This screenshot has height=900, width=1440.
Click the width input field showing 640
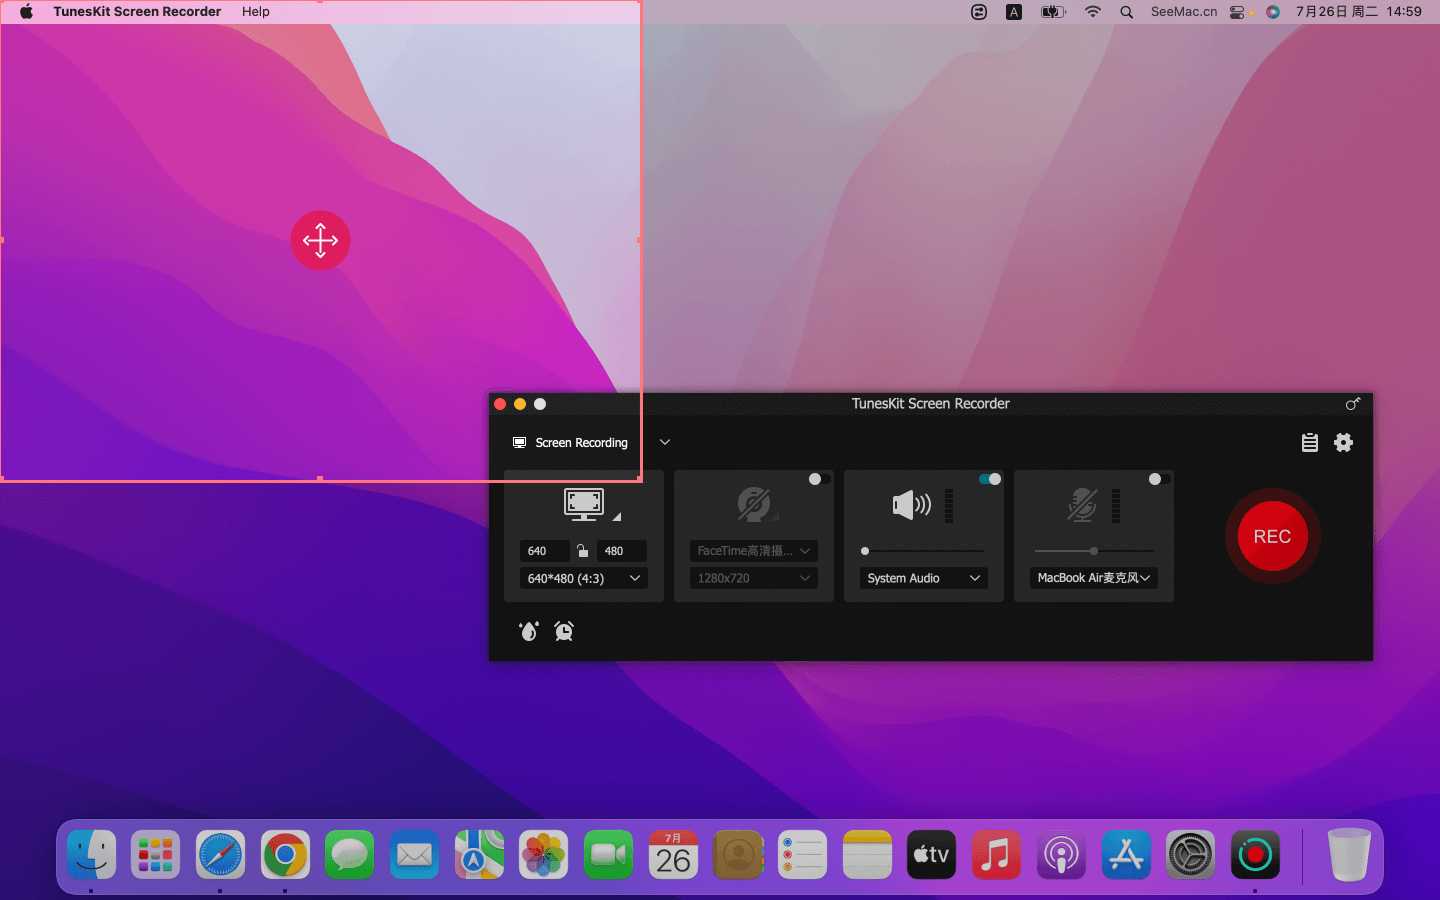pos(543,551)
